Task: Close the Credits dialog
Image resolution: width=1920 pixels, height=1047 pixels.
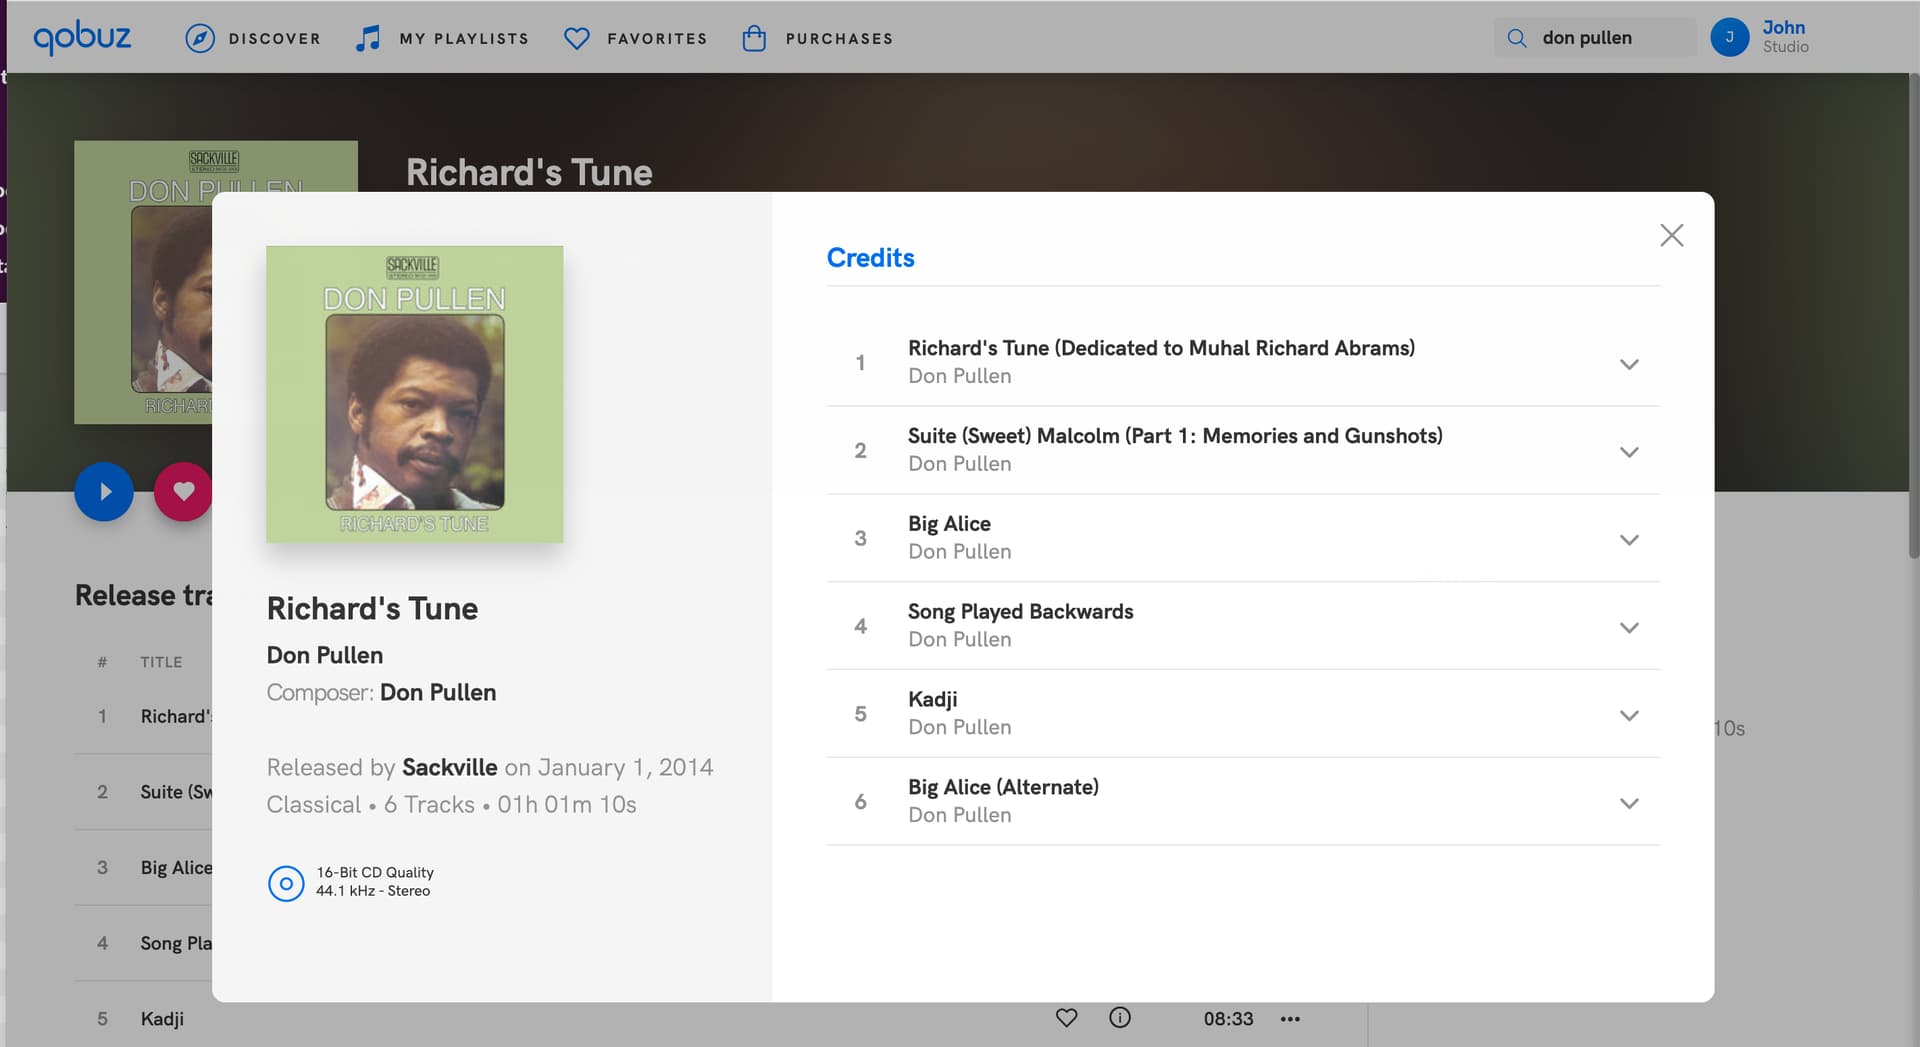Action: (x=1671, y=235)
